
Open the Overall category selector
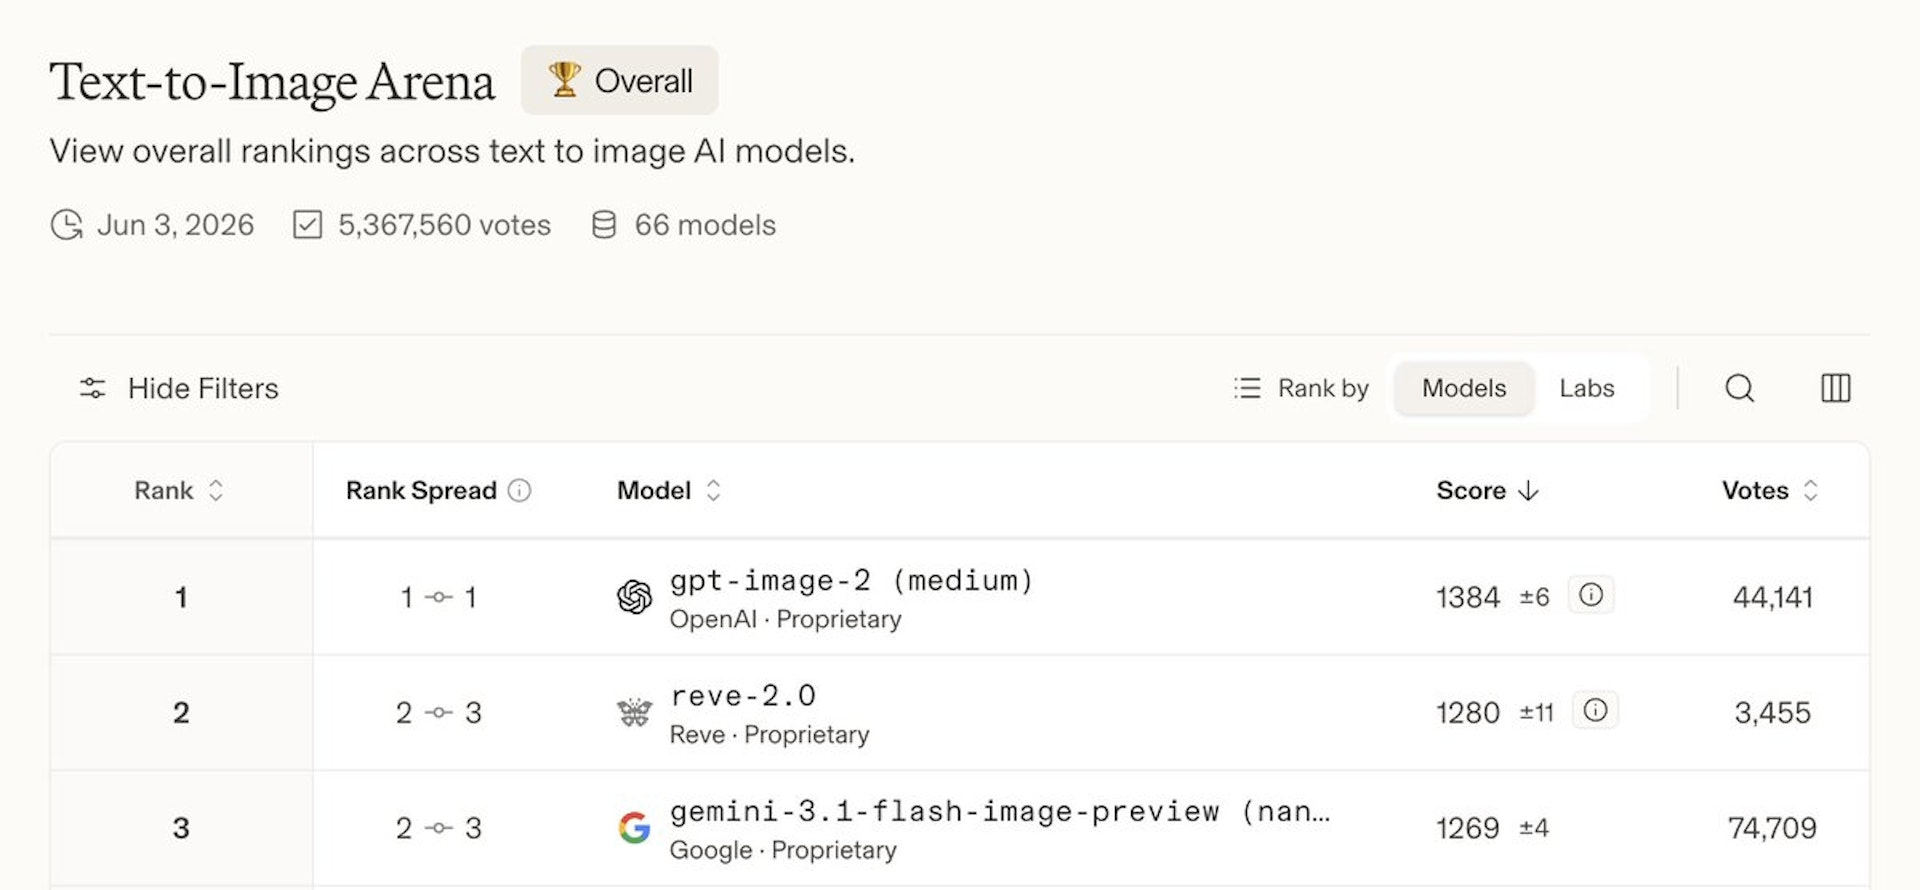(620, 80)
